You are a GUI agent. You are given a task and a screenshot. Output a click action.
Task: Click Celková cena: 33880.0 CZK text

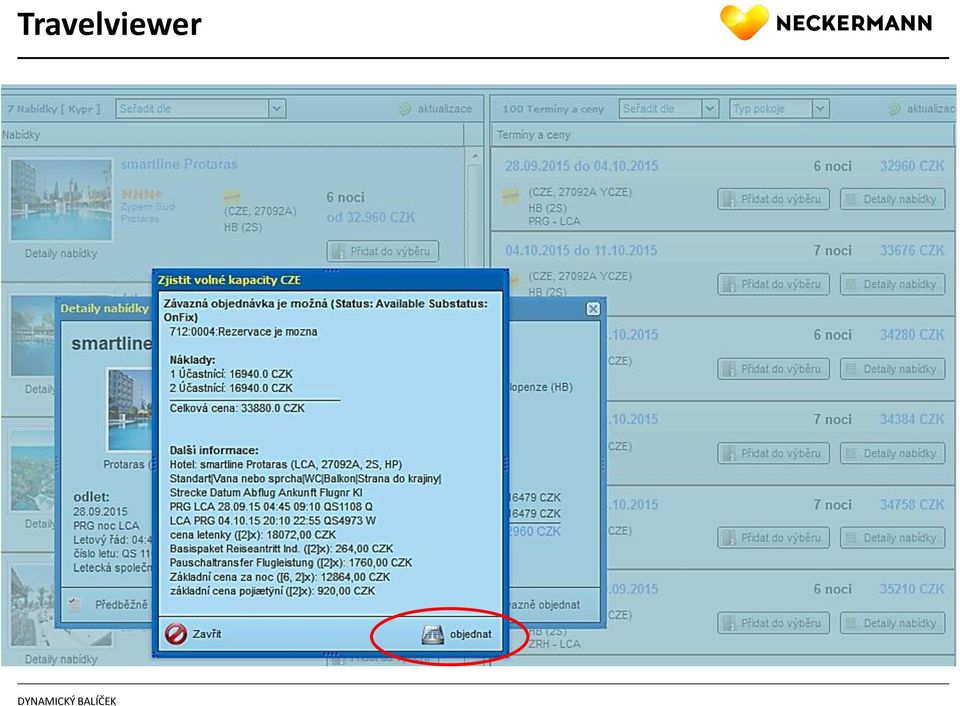coord(237,408)
